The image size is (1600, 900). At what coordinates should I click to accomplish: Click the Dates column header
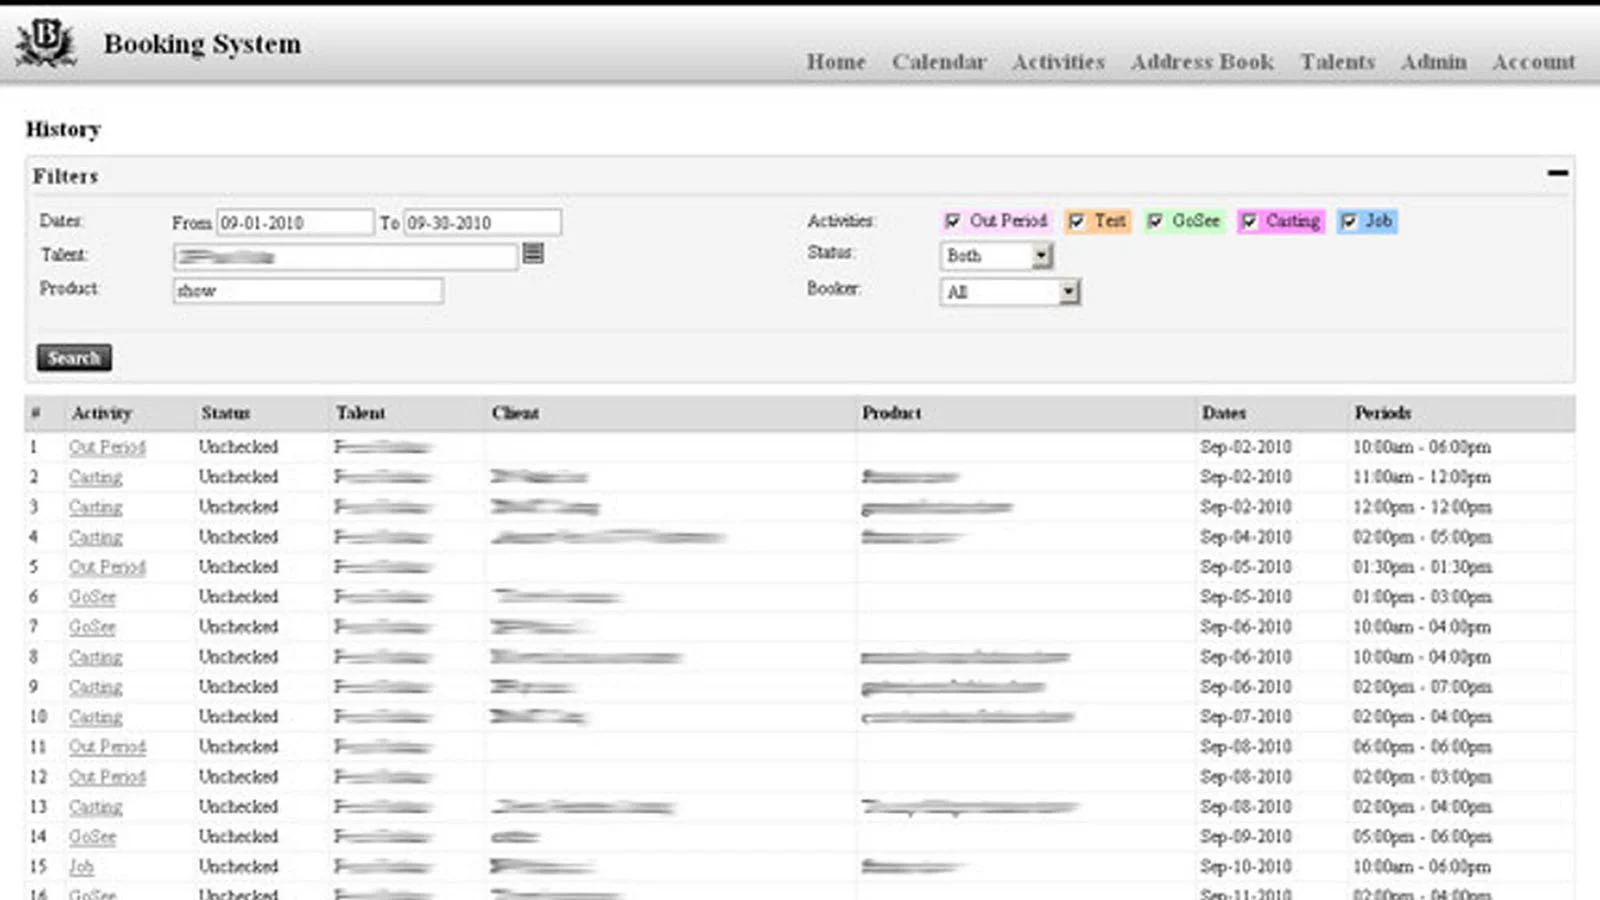(x=1224, y=413)
